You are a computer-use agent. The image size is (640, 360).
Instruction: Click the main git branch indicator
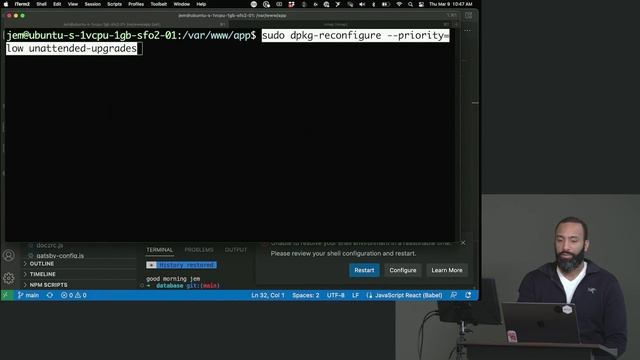click(28, 295)
